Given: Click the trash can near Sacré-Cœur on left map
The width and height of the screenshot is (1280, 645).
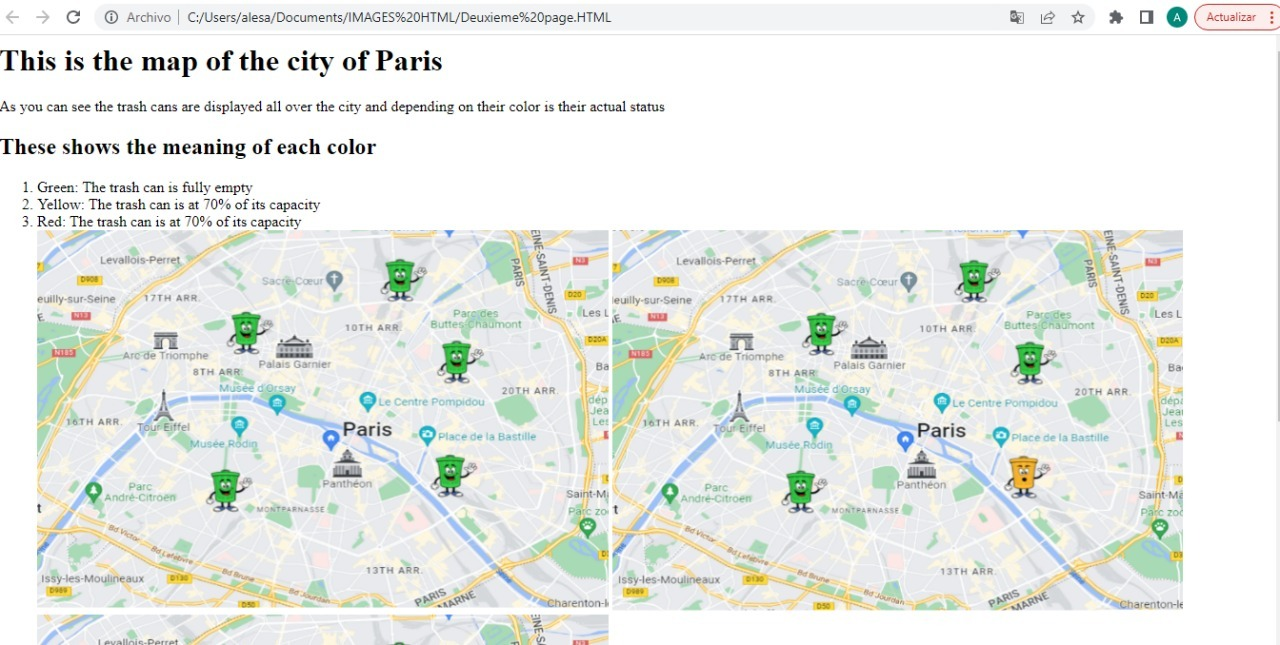Looking at the screenshot, I should pos(401,280).
